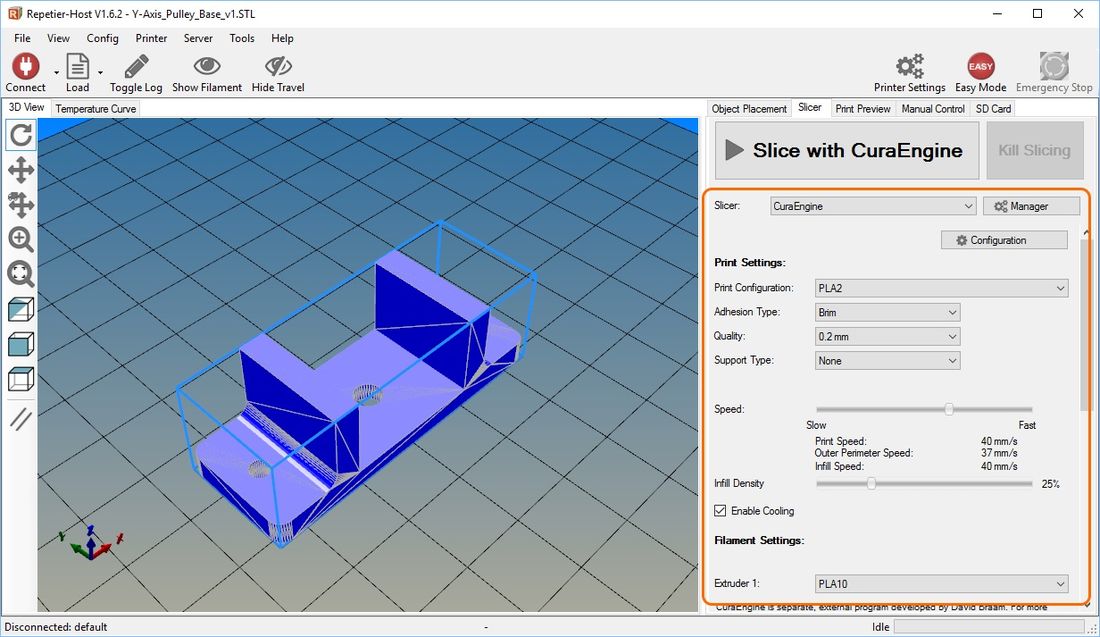Select the Move object tool
The height and width of the screenshot is (637, 1100).
[x=21, y=204]
